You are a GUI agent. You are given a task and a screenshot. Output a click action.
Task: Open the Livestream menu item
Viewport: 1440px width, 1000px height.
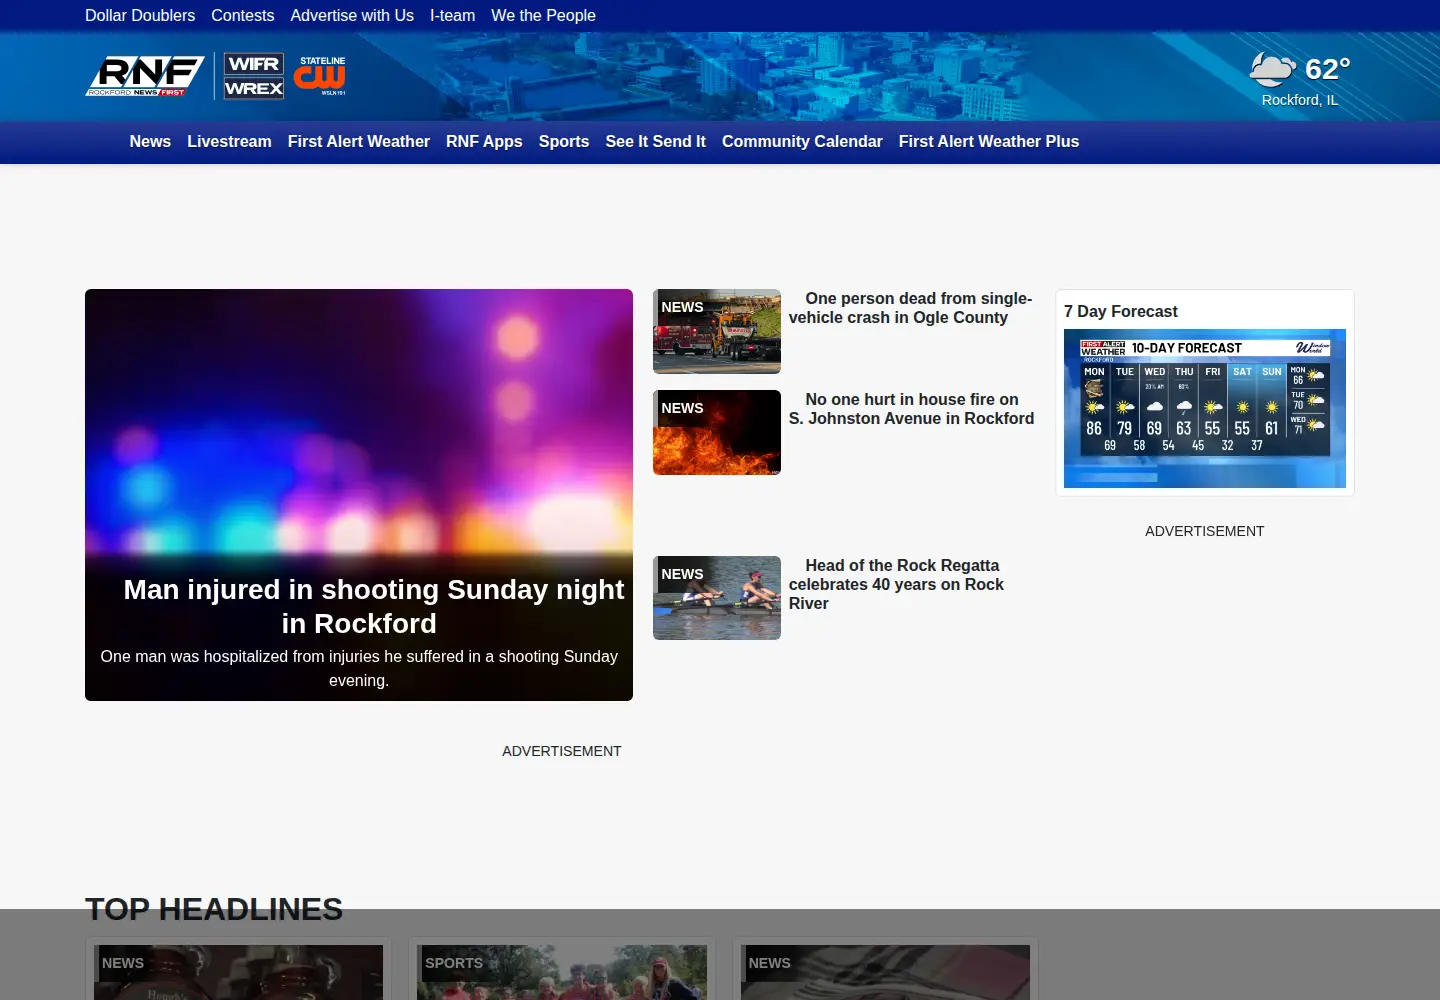click(x=229, y=142)
